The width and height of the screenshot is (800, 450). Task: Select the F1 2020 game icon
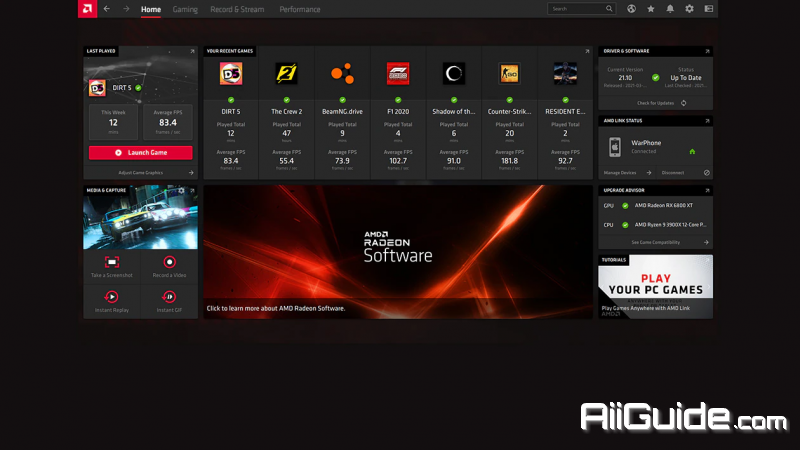[398, 73]
